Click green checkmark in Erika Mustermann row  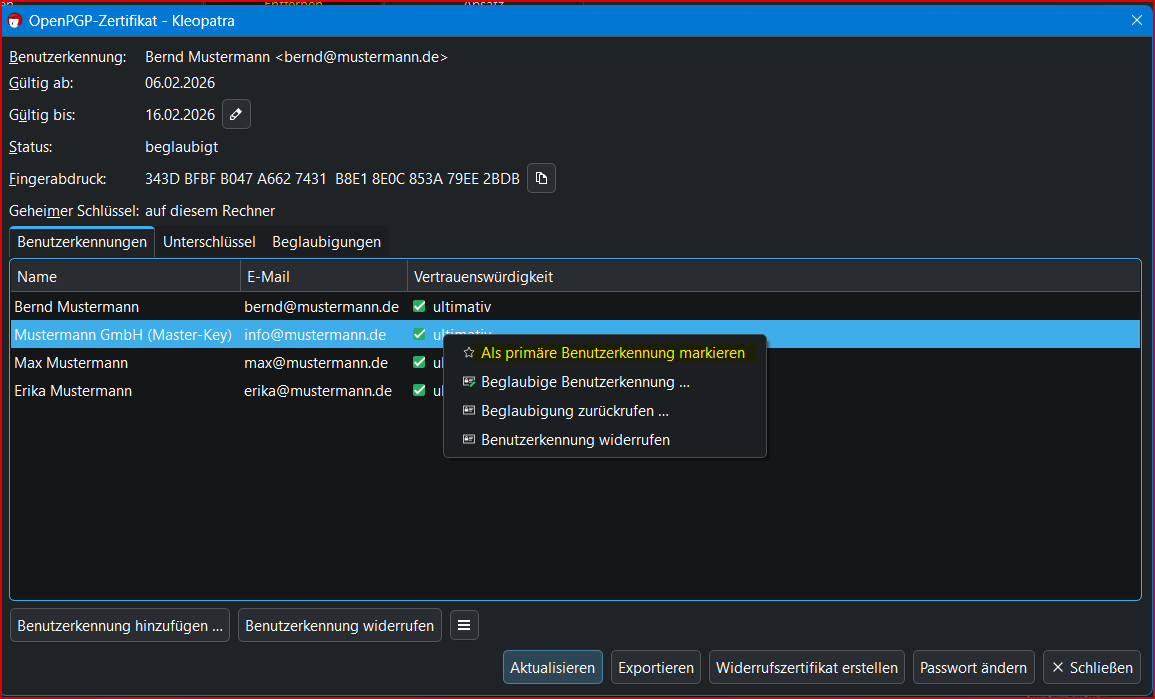coord(420,391)
